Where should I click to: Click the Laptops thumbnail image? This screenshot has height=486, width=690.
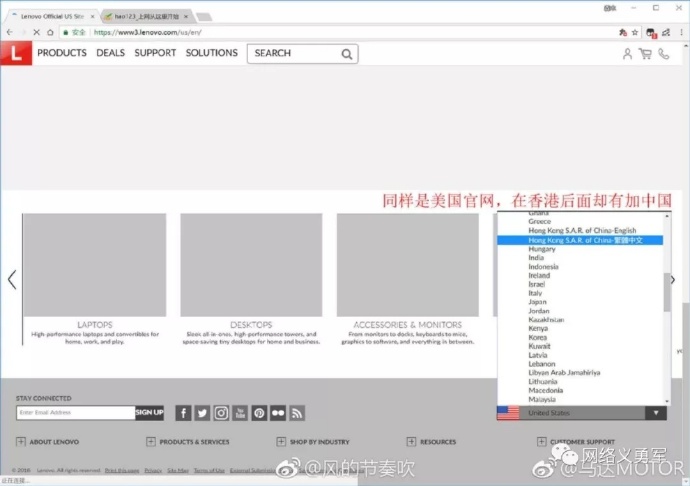[95, 265]
